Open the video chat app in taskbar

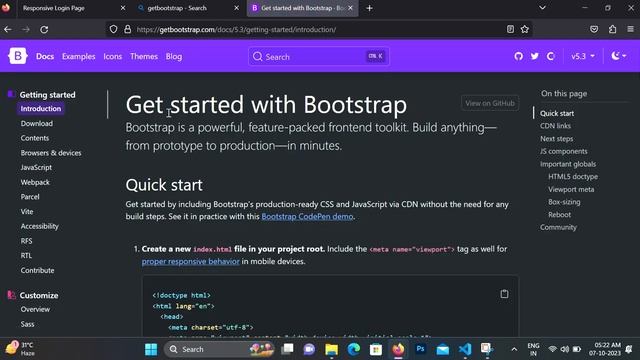coord(309,349)
